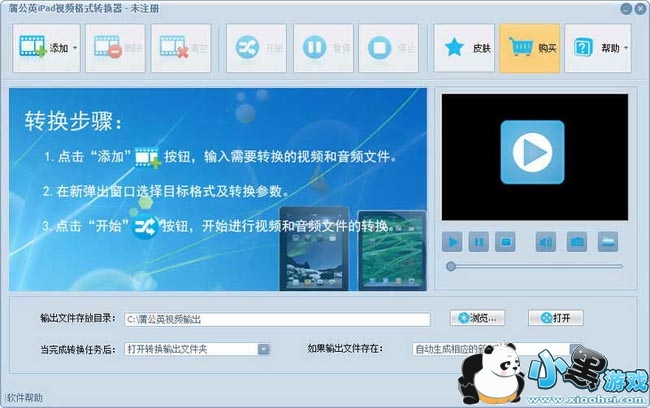Screen dimensions: 650x408
Task: Take a snapshot with the camera icon
Action: coord(577,242)
